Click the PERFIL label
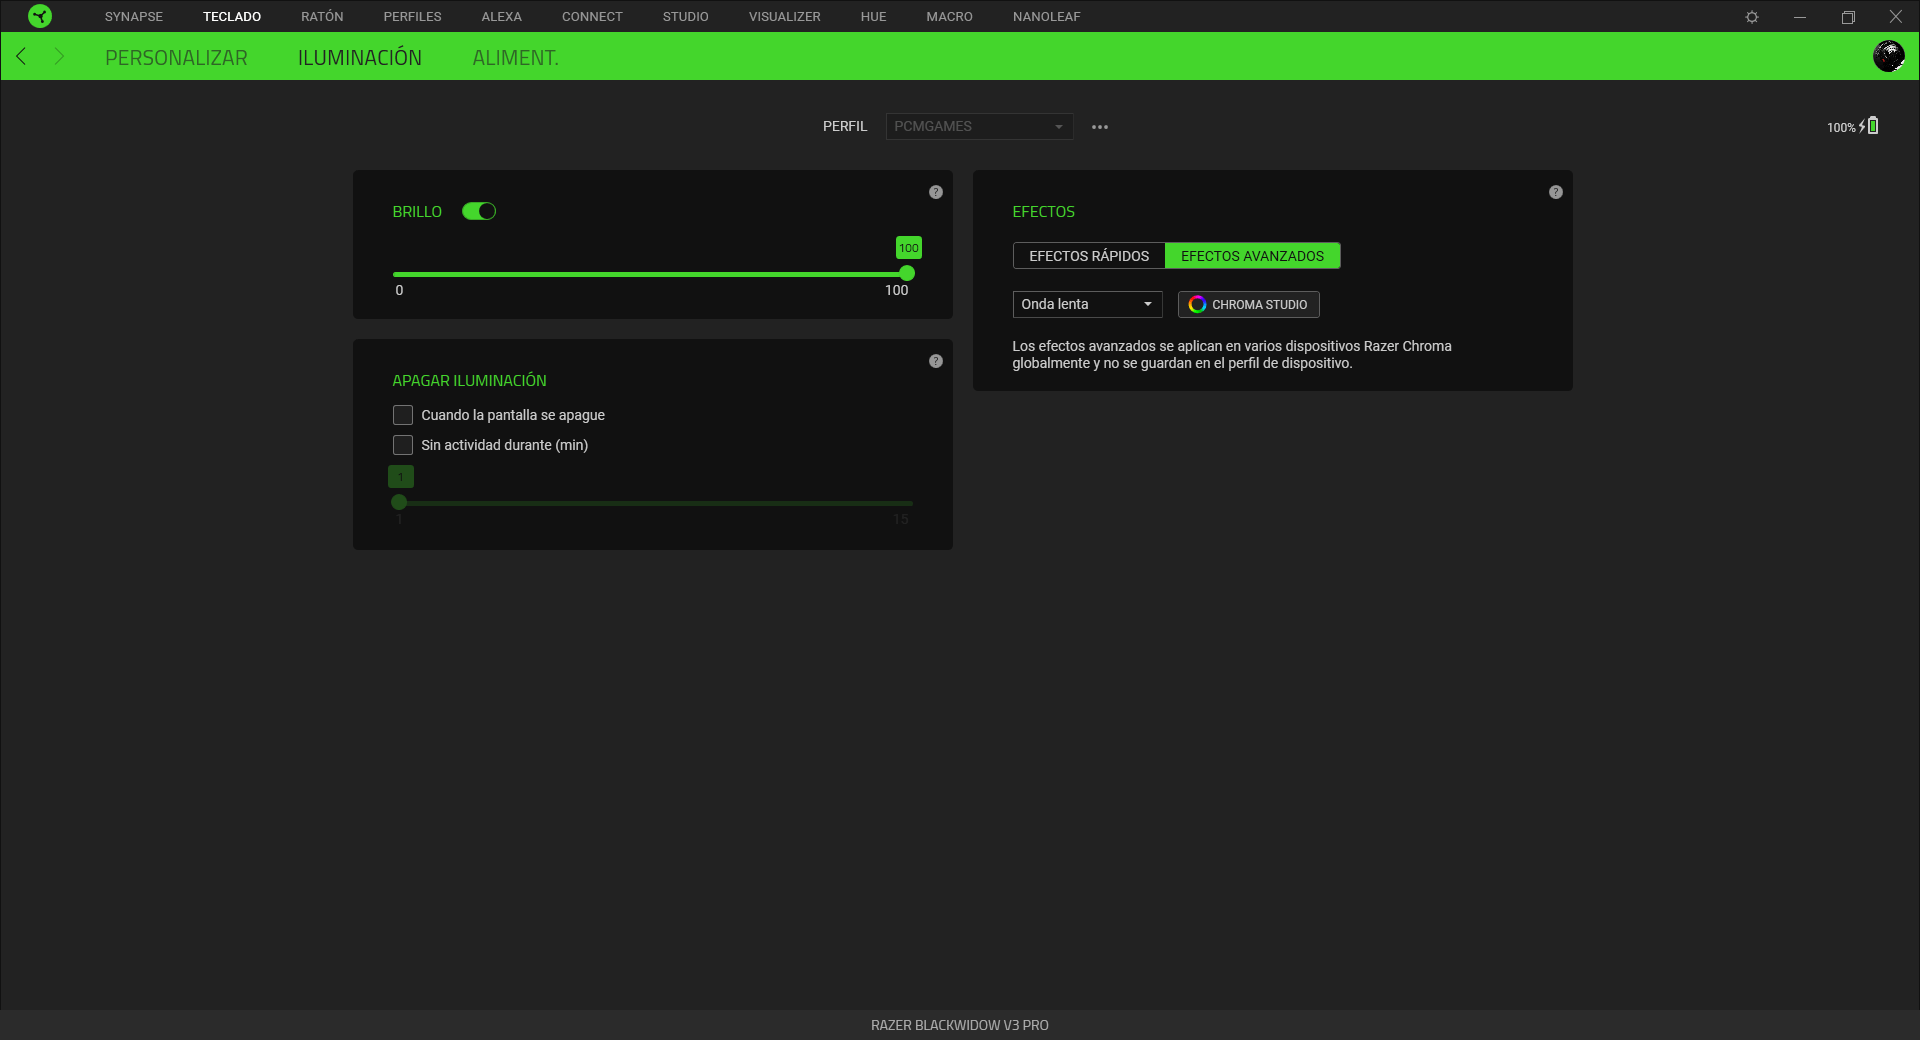 [x=845, y=126]
